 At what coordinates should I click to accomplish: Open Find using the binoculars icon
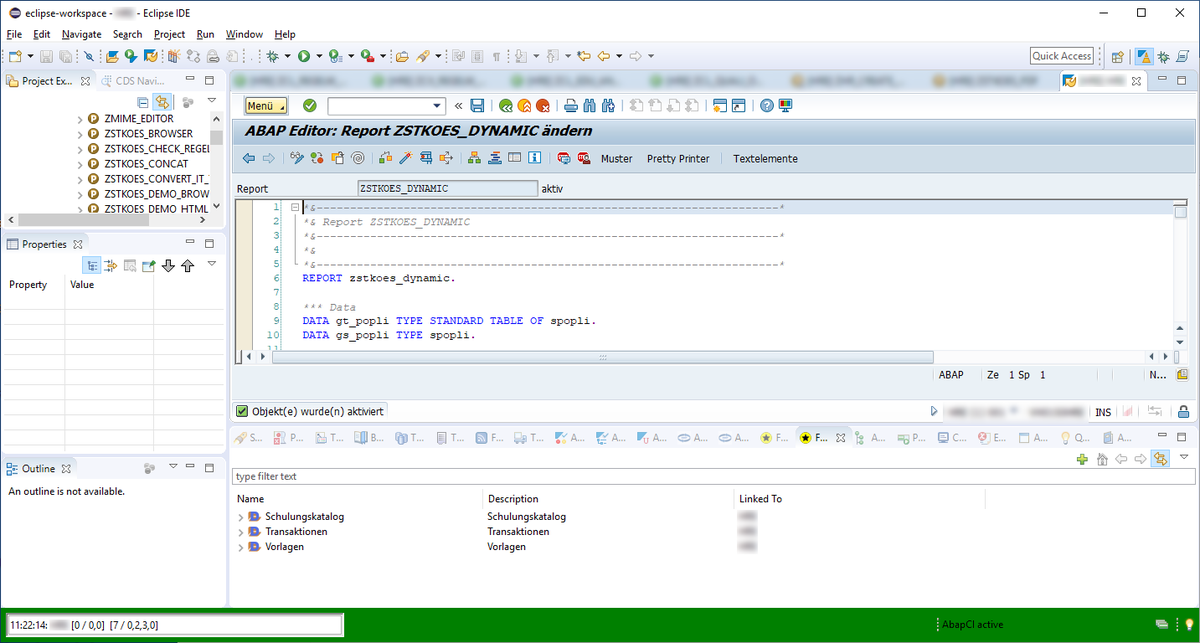pyautogui.click(x=589, y=106)
